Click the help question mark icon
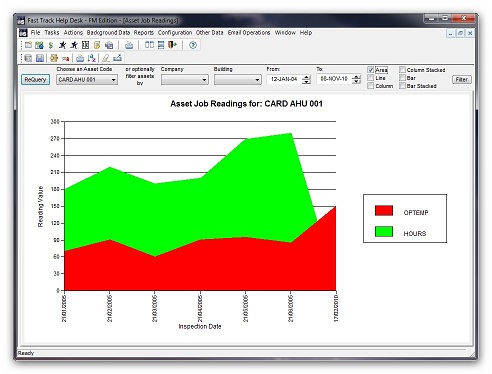Viewport: 492px width, 374px height. coord(193,45)
